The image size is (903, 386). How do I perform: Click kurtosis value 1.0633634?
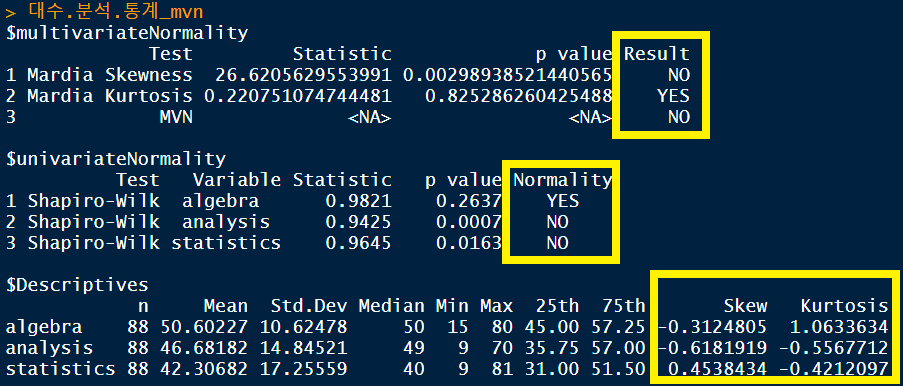[x=839, y=327]
